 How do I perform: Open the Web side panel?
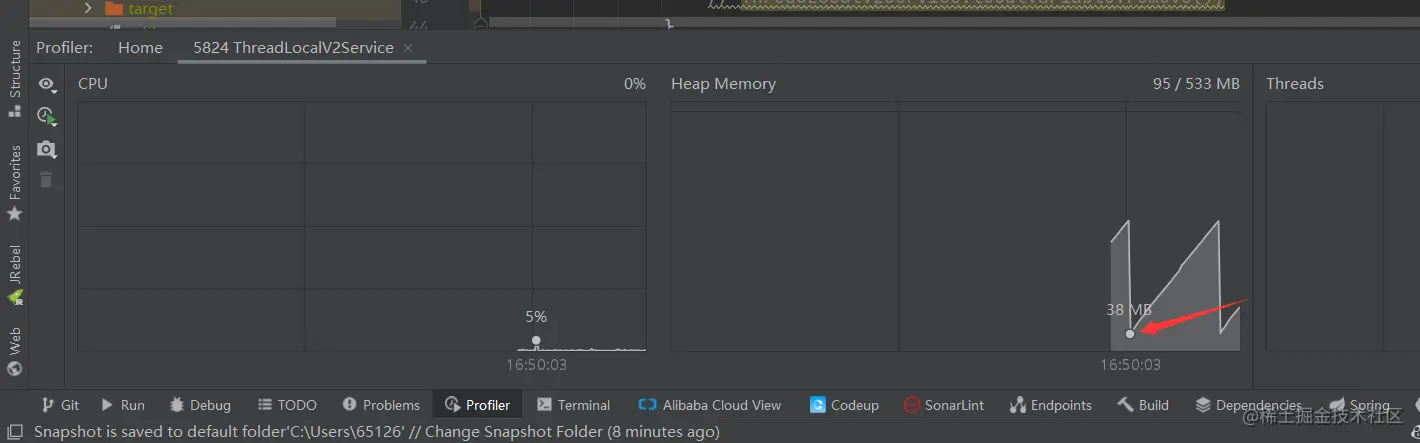click(15, 351)
